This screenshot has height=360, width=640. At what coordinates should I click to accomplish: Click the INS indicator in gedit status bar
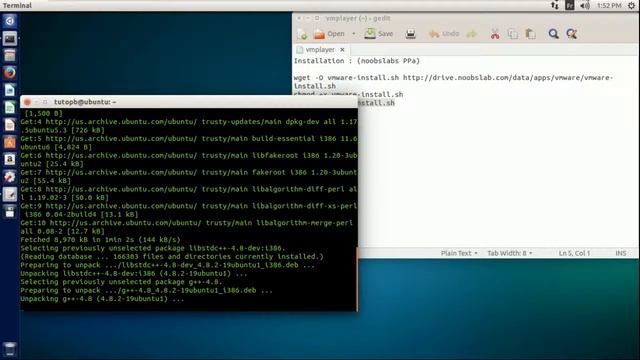click(621, 253)
